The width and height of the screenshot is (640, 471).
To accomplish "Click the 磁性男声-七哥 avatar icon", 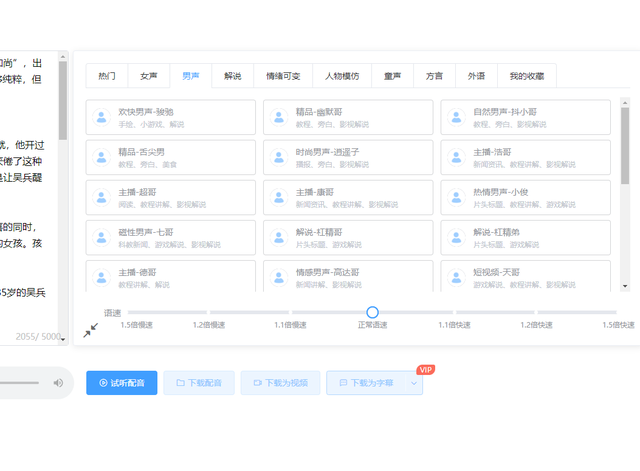I will coord(101,237).
